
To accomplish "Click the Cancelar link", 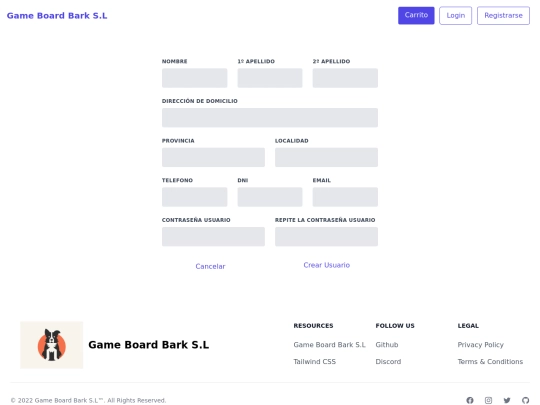I will [210, 266].
